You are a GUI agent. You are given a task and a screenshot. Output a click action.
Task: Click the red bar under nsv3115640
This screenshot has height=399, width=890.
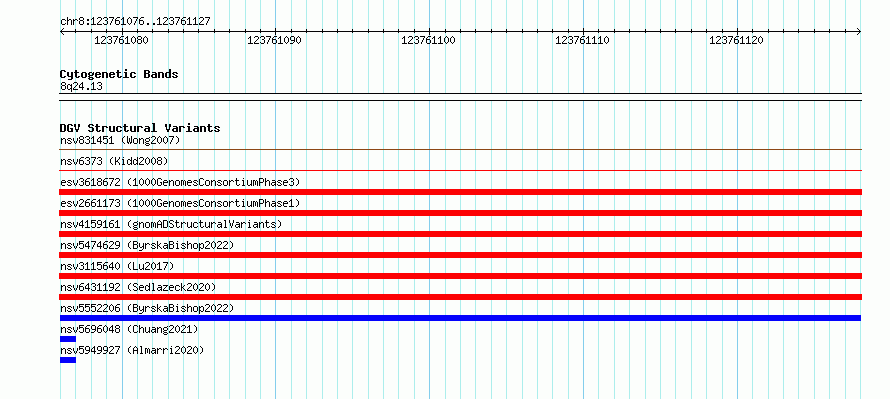click(x=460, y=276)
